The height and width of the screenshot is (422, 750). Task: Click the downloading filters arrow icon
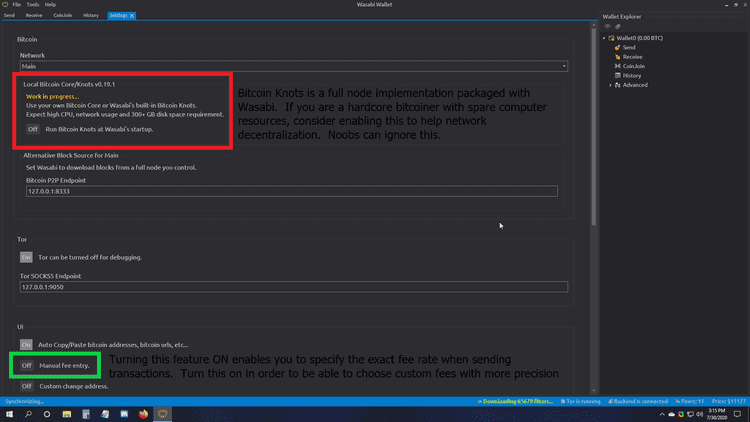(480, 401)
